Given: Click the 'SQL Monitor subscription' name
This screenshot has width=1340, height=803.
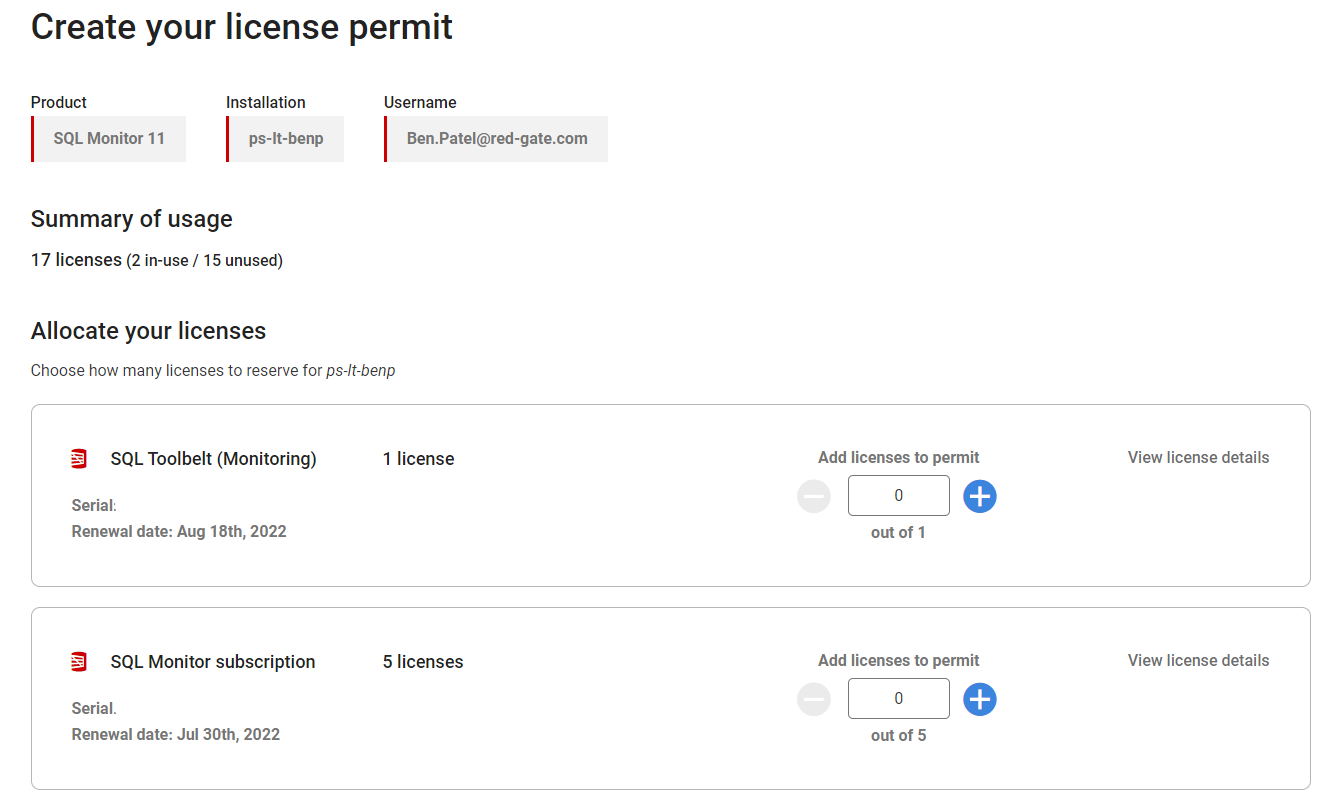Looking at the screenshot, I should (x=213, y=662).
